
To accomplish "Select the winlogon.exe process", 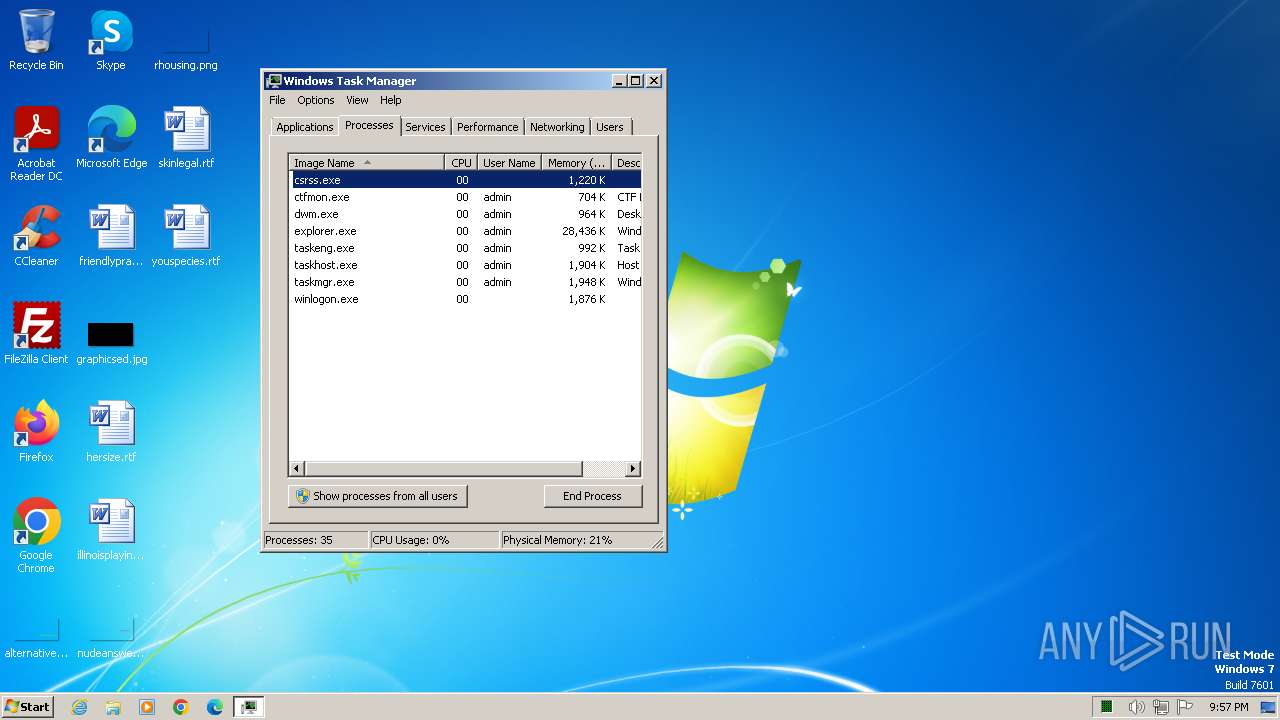I will [x=465, y=299].
